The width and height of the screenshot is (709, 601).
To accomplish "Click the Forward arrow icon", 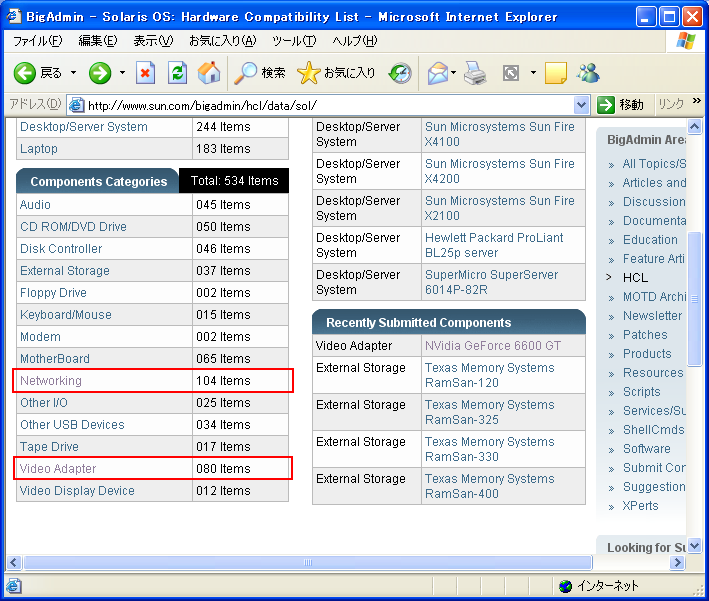I will tap(100, 73).
